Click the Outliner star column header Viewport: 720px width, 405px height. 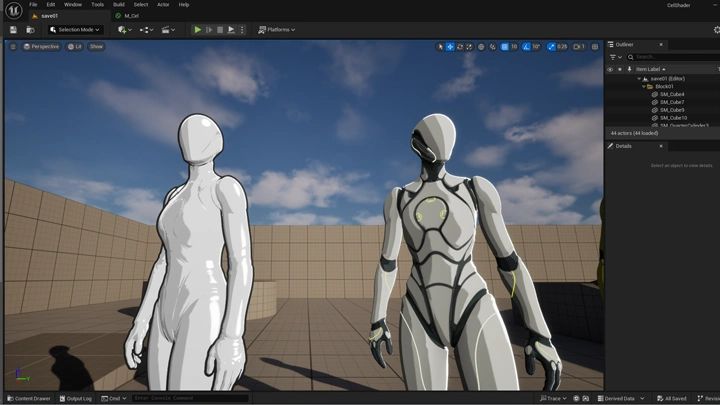619,69
